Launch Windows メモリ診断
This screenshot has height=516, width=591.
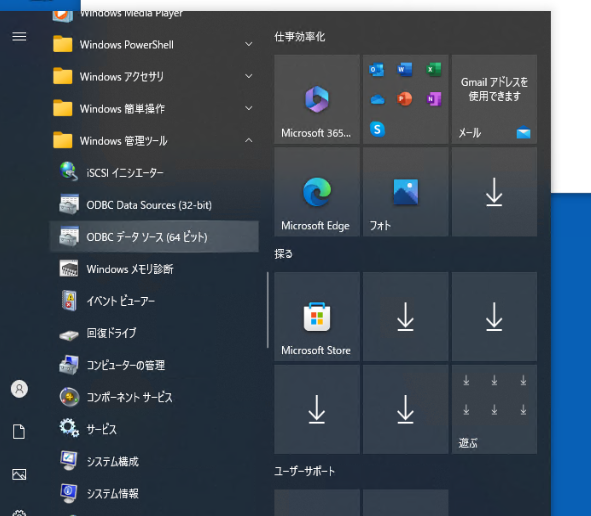click(154, 269)
